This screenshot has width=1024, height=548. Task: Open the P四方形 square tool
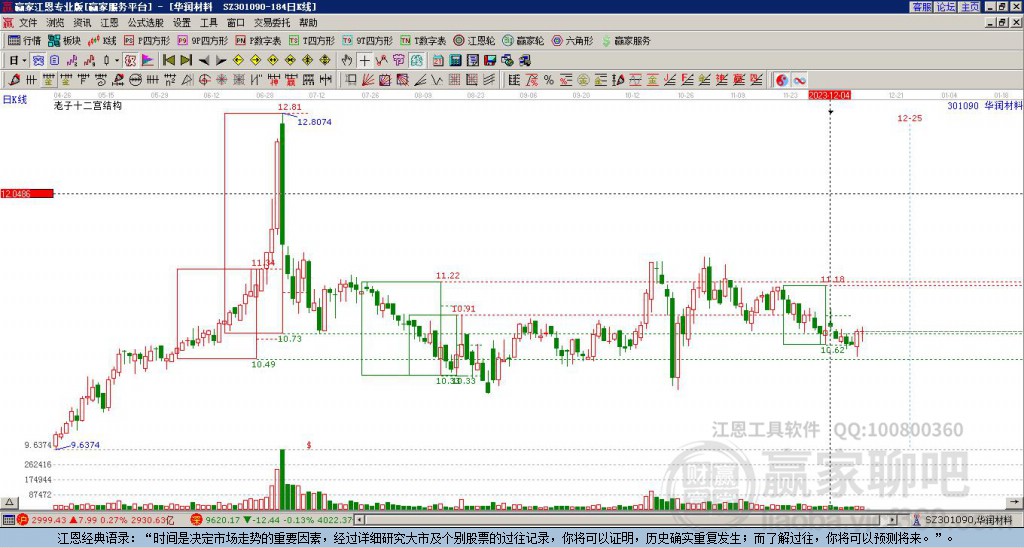point(147,40)
